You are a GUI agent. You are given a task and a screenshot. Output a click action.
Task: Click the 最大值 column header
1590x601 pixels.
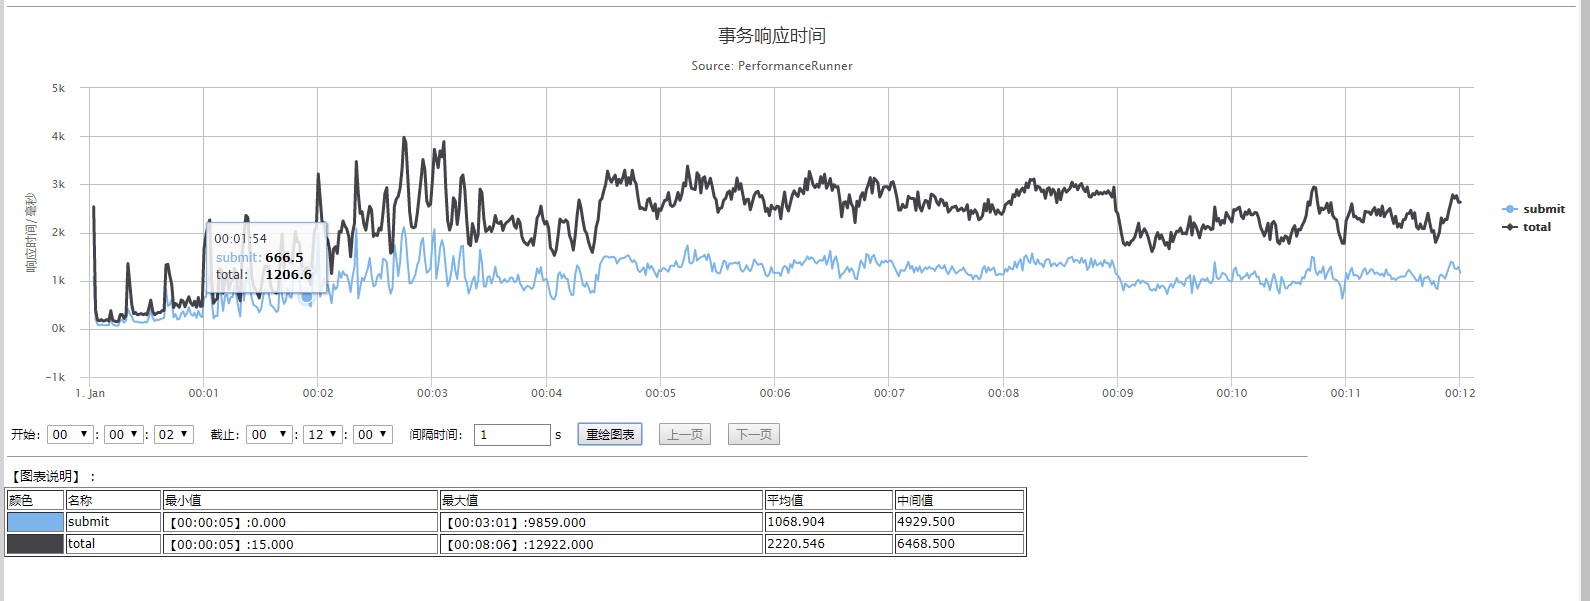click(x=601, y=500)
